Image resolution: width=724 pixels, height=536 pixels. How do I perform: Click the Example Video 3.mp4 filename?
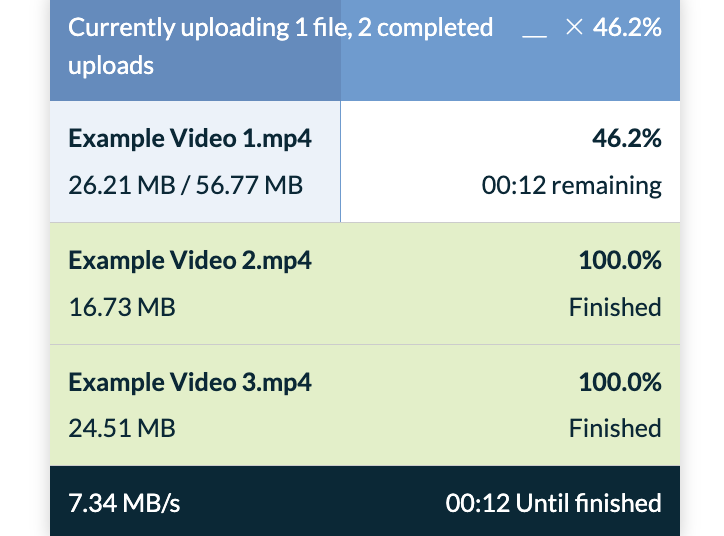190,382
